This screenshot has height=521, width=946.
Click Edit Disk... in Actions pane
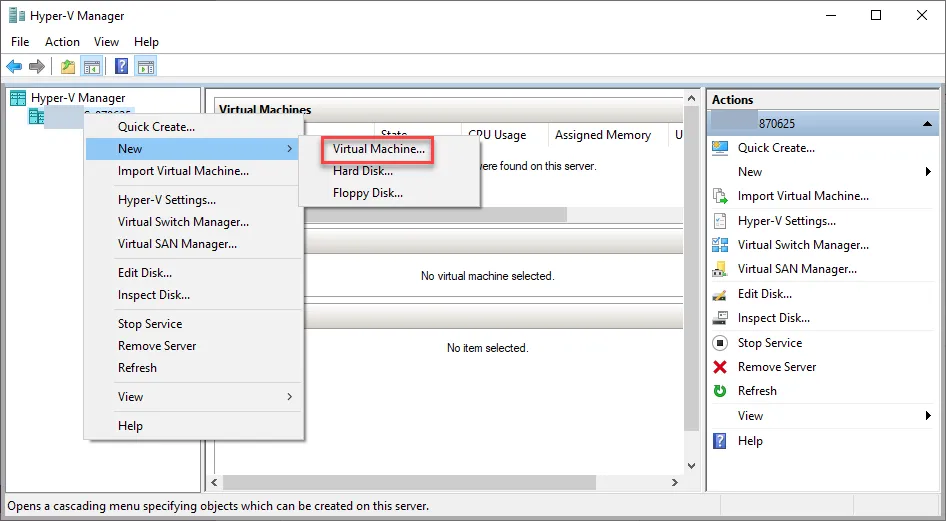pos(764,294)
